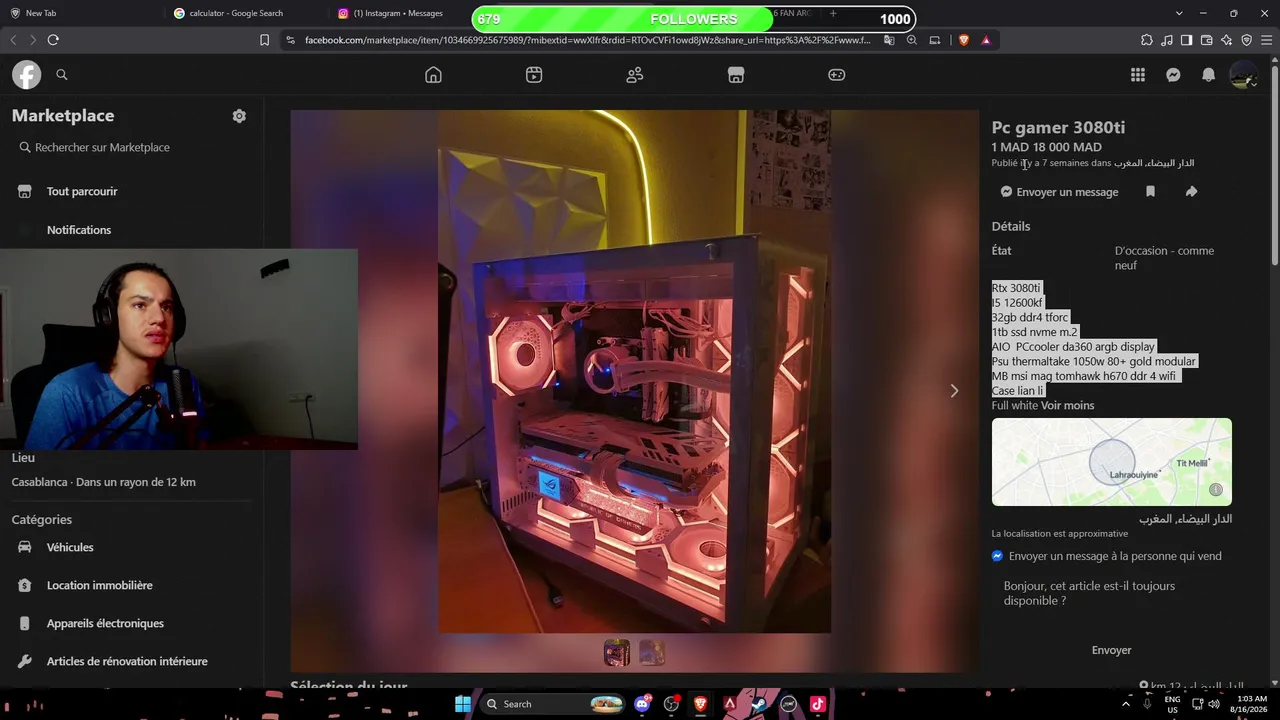Bookmark this page in the address bar

[264, 40]
